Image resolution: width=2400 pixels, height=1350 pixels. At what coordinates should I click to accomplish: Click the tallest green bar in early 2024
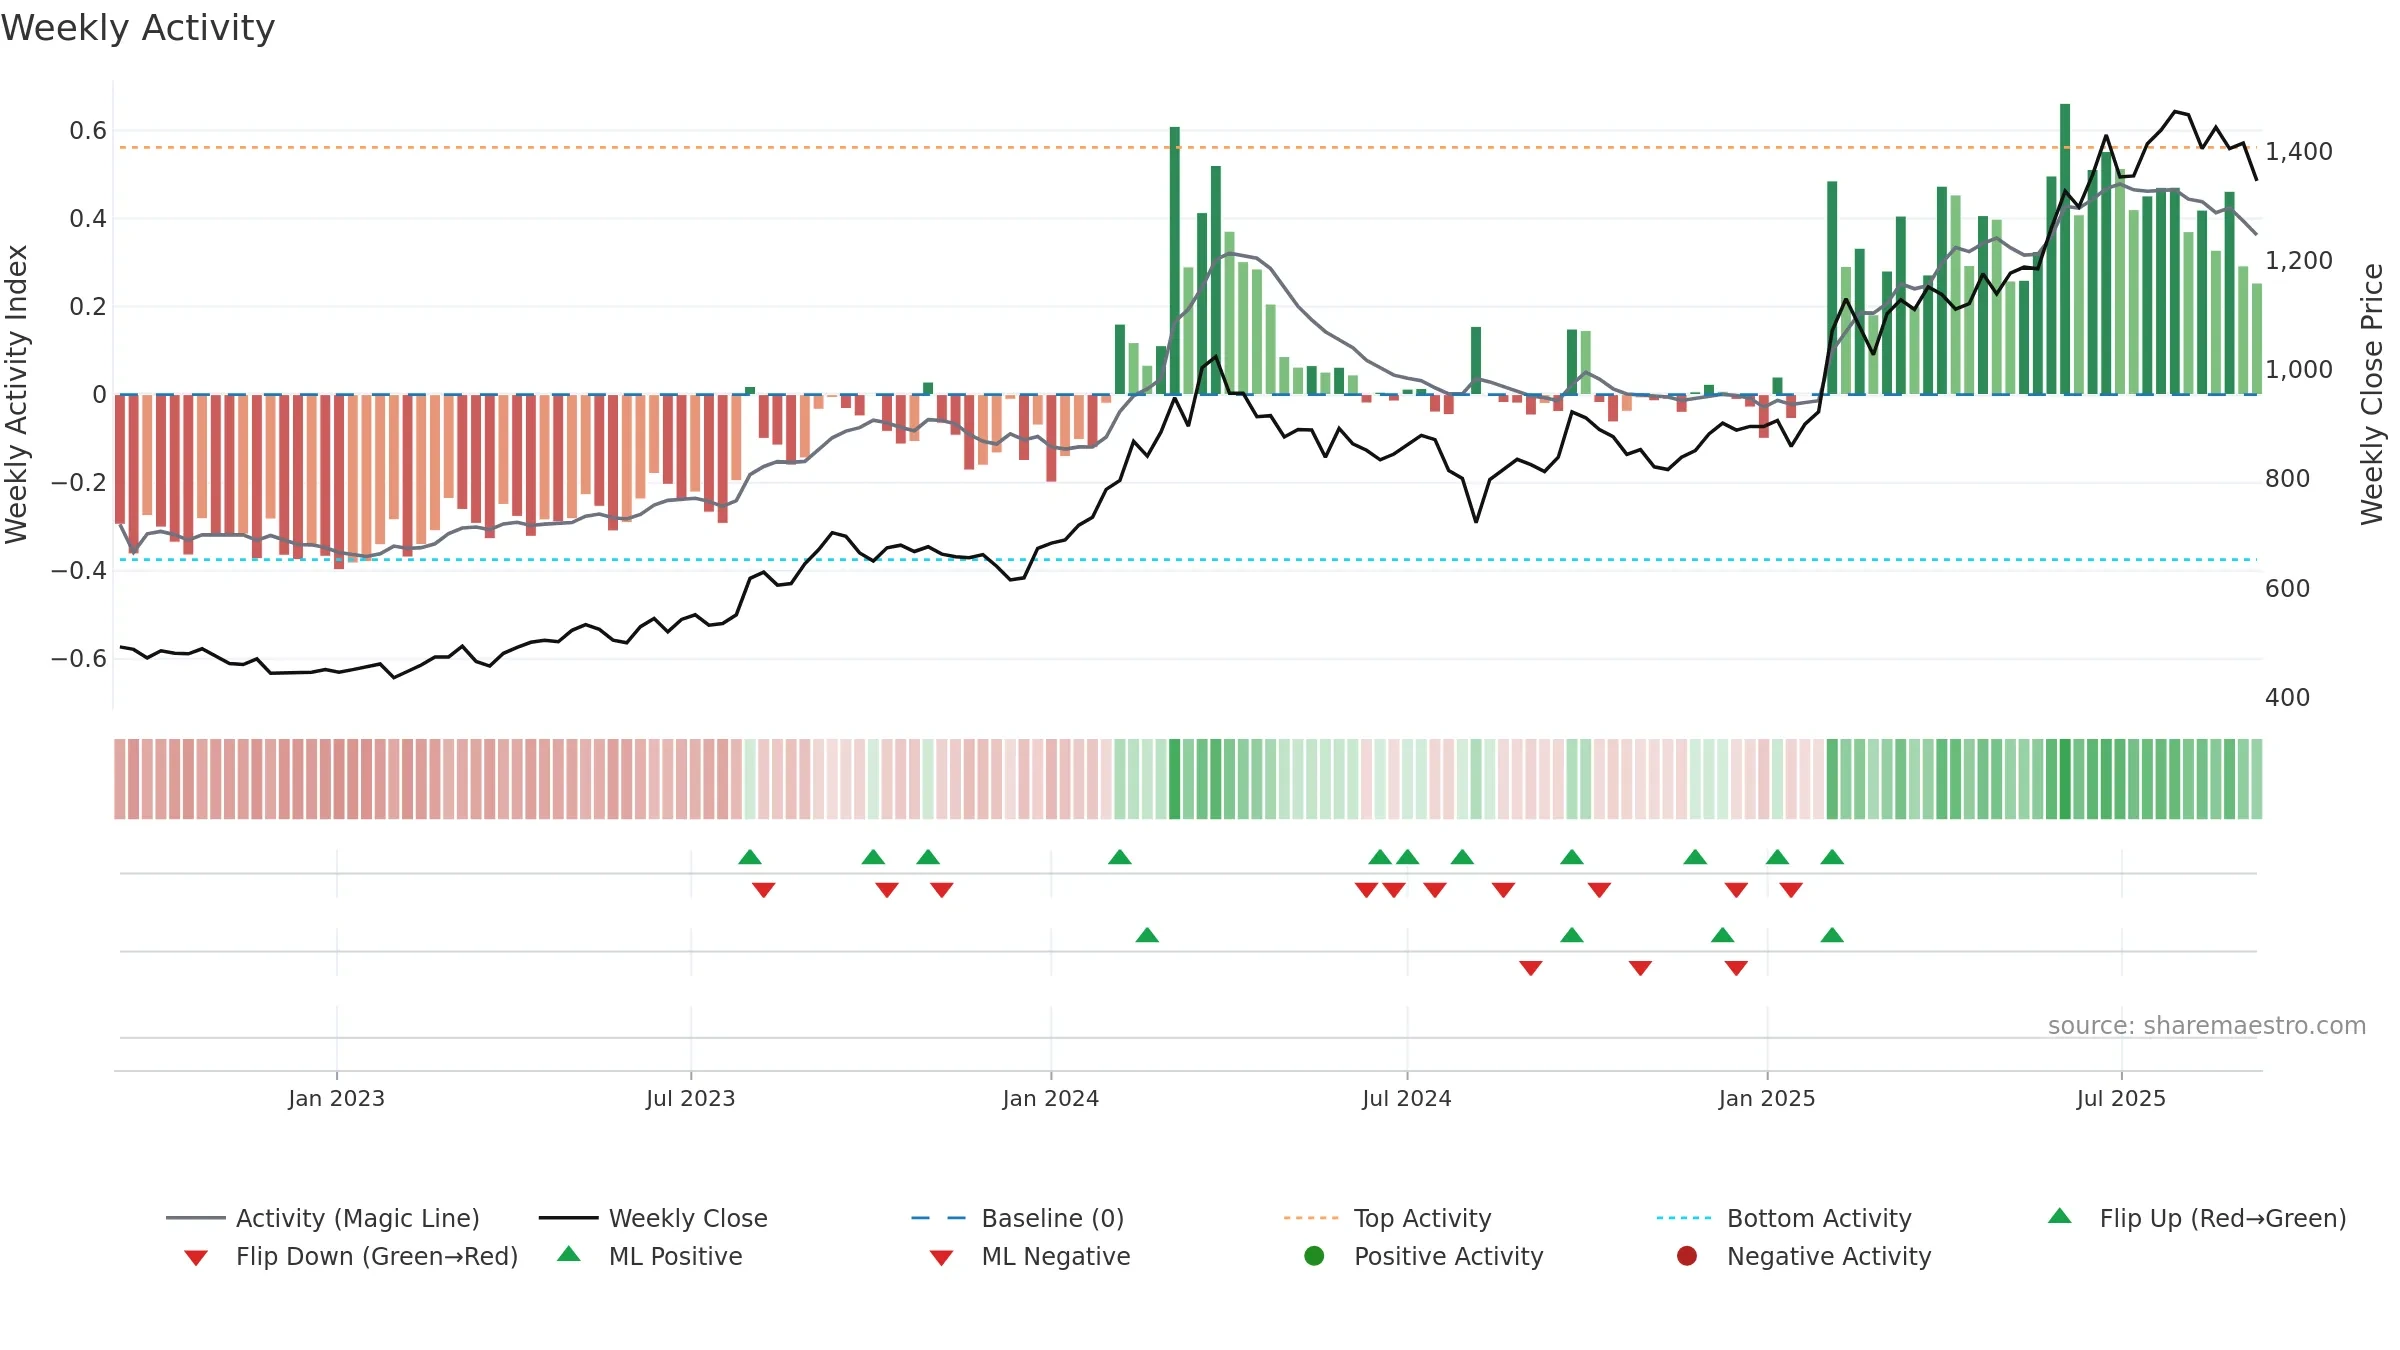(x=1174, y=260)
